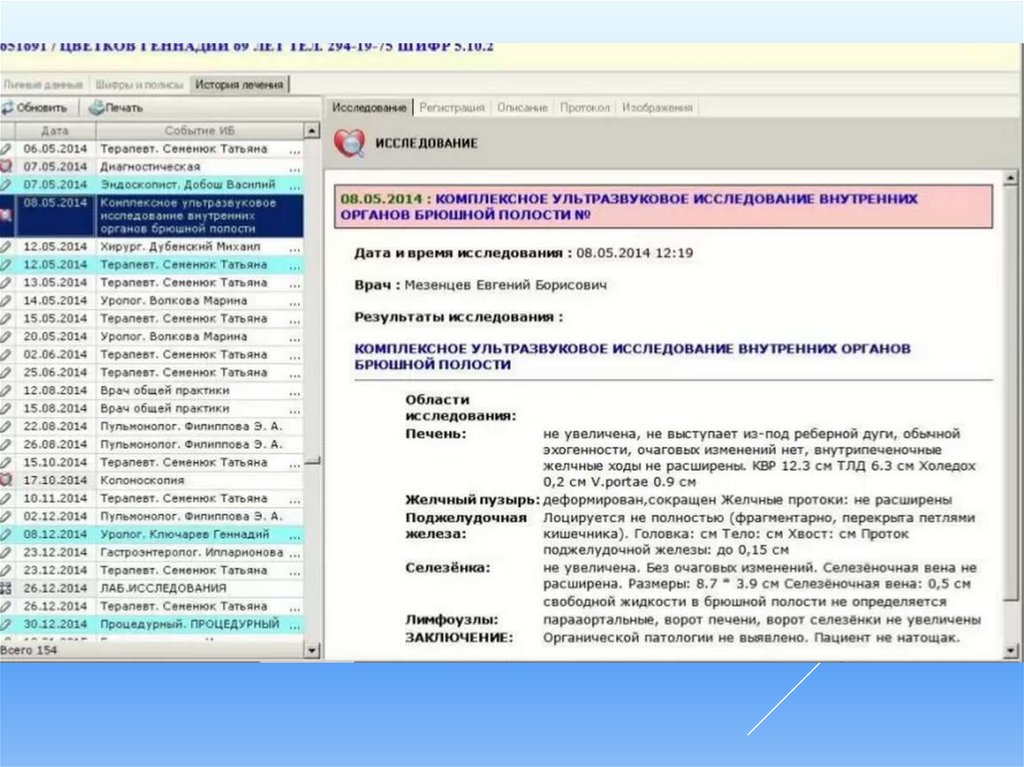The width and height of the screenshot is (1024, 767).
Task: Click the ИССЛЕДОВАНИЕ heart magnifier icon
Action: [349, 143]
